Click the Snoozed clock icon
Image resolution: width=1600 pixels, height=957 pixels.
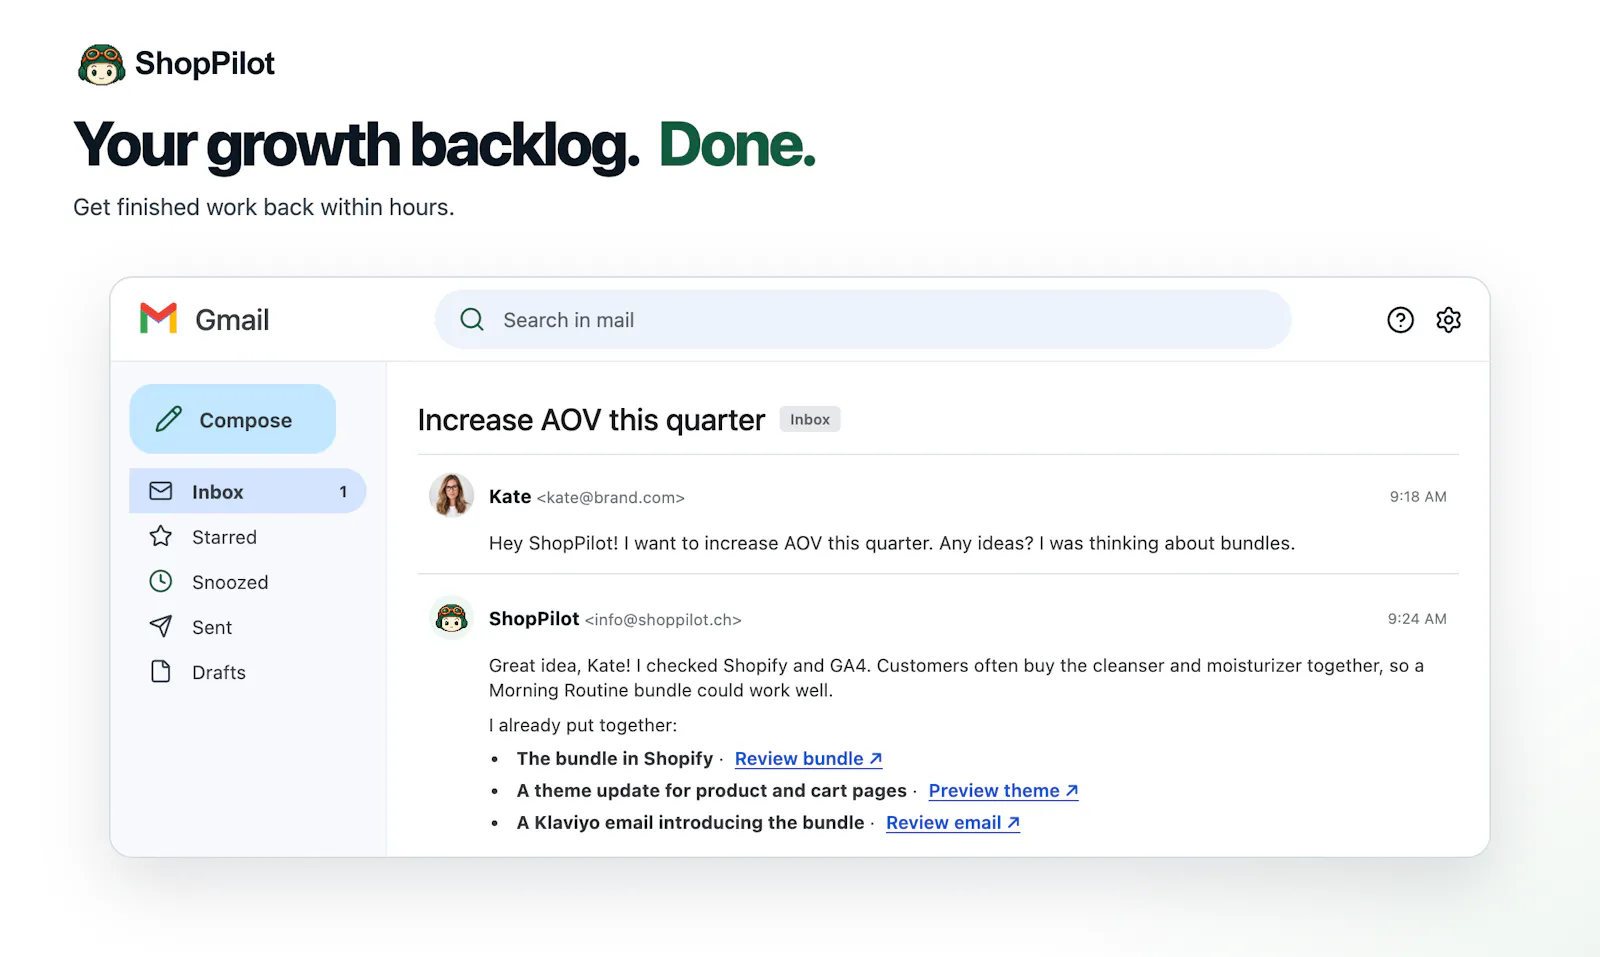tap(161, 581)
